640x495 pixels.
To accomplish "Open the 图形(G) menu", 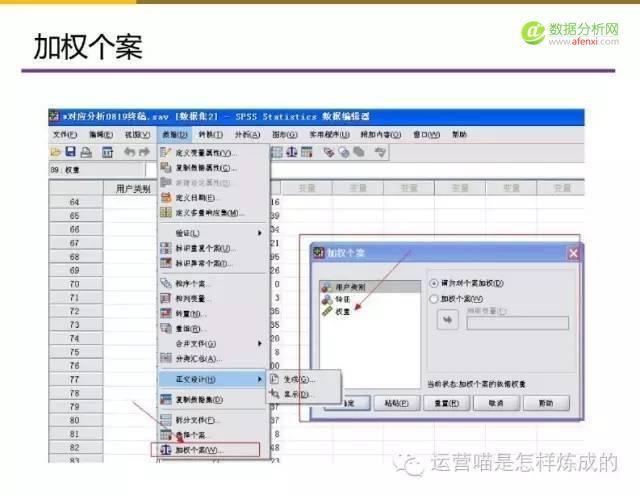I will tap(284, 134).
